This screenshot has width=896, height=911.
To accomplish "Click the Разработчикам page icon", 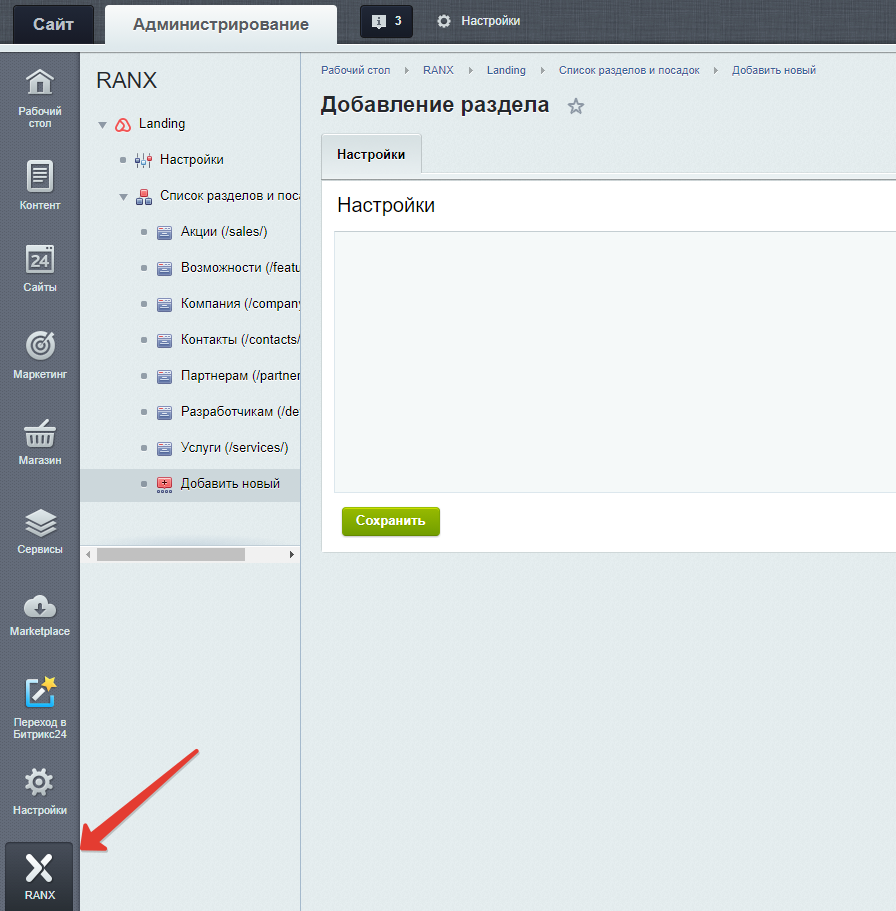I will click(164, 413).
